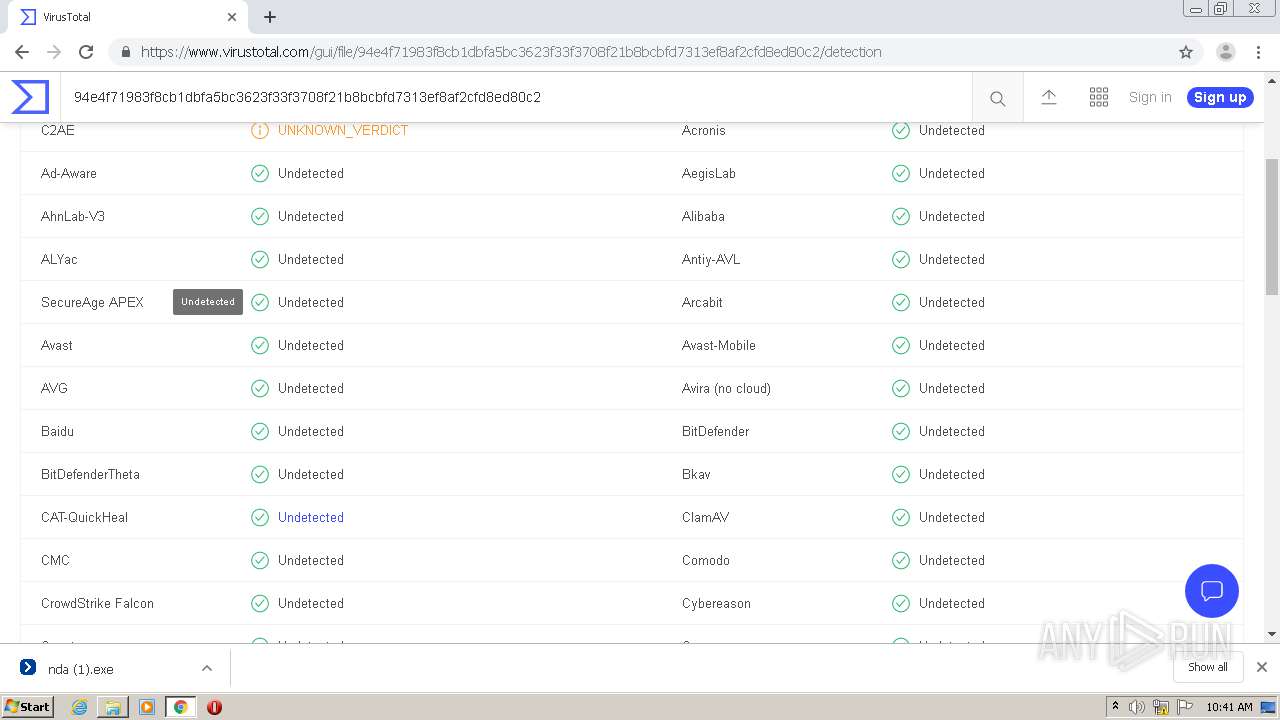Open Chrome three-dot menu
1280x720 pixels.
coord(1258,52)
